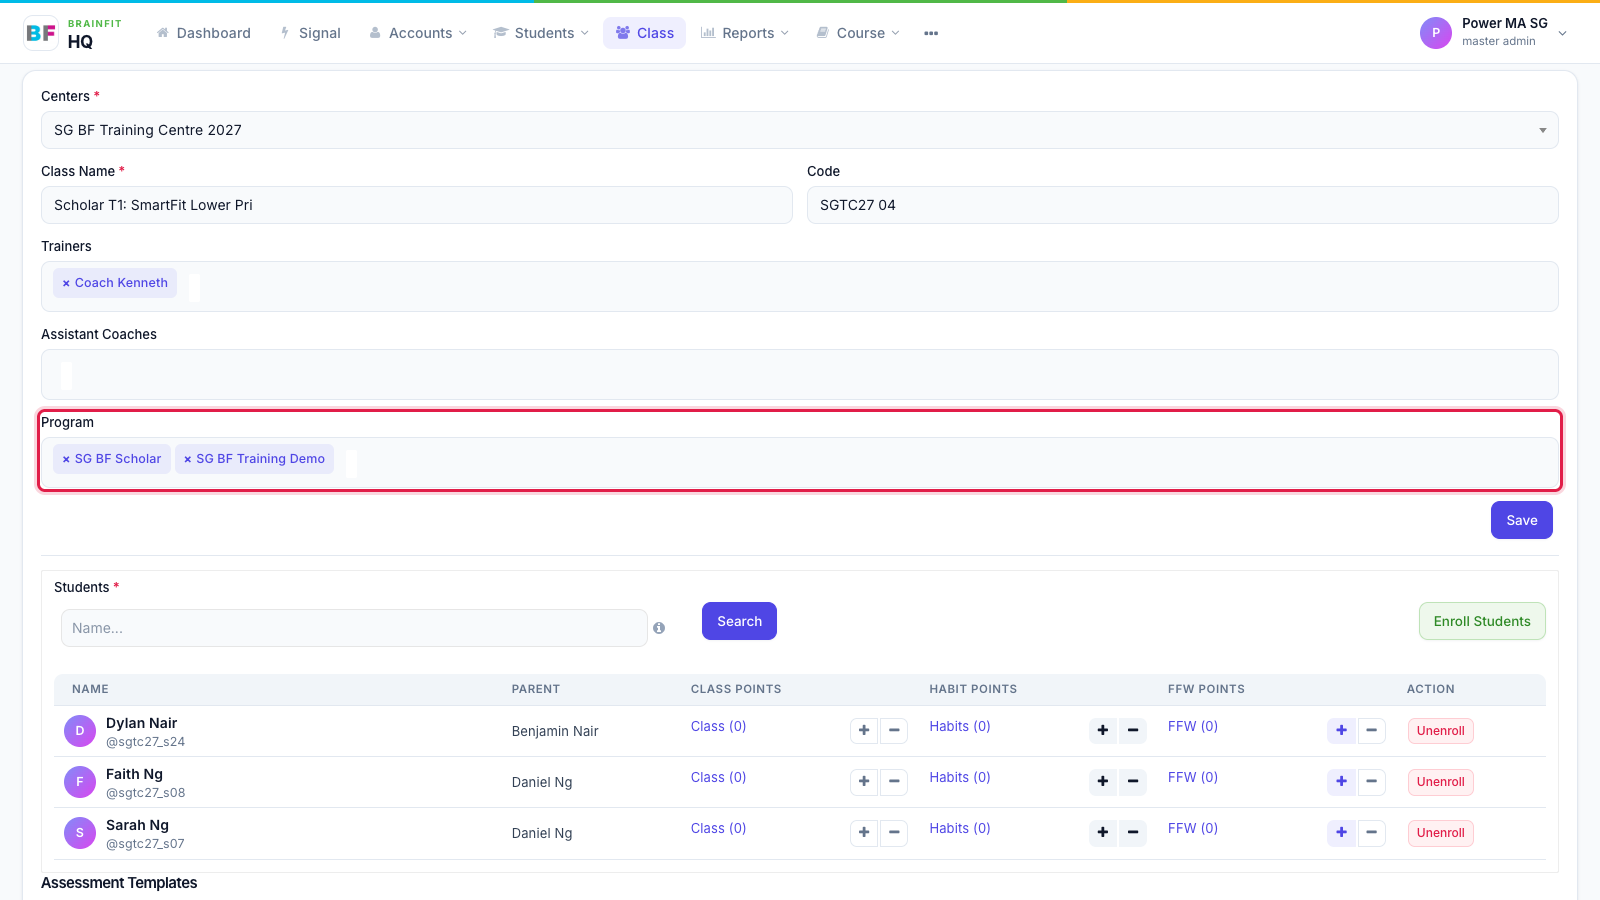The width and height of the screenshot is (1600, 900).
Task: Open Dylan Nair's Class (0) link
Action: pyautogui.click(x=718, y=726)
